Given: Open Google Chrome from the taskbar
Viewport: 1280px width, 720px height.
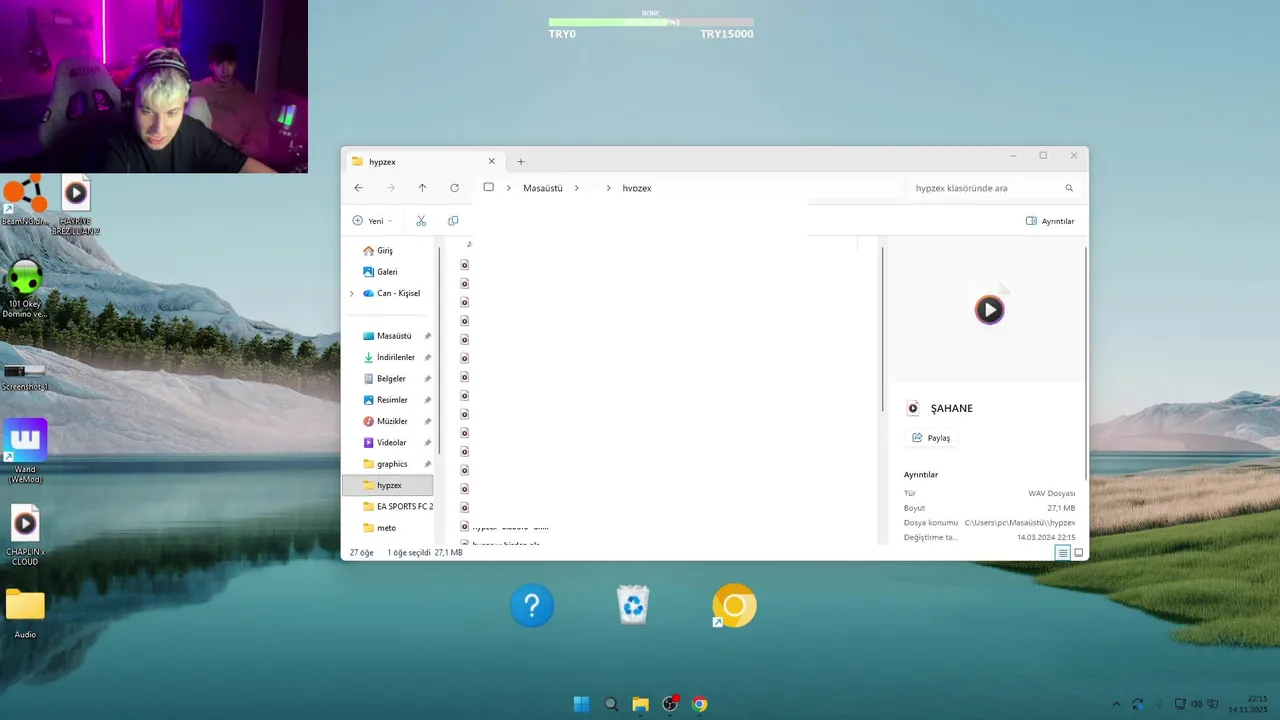Looking at the screenshot, I should pyautogui.click(x=700, y=704).
